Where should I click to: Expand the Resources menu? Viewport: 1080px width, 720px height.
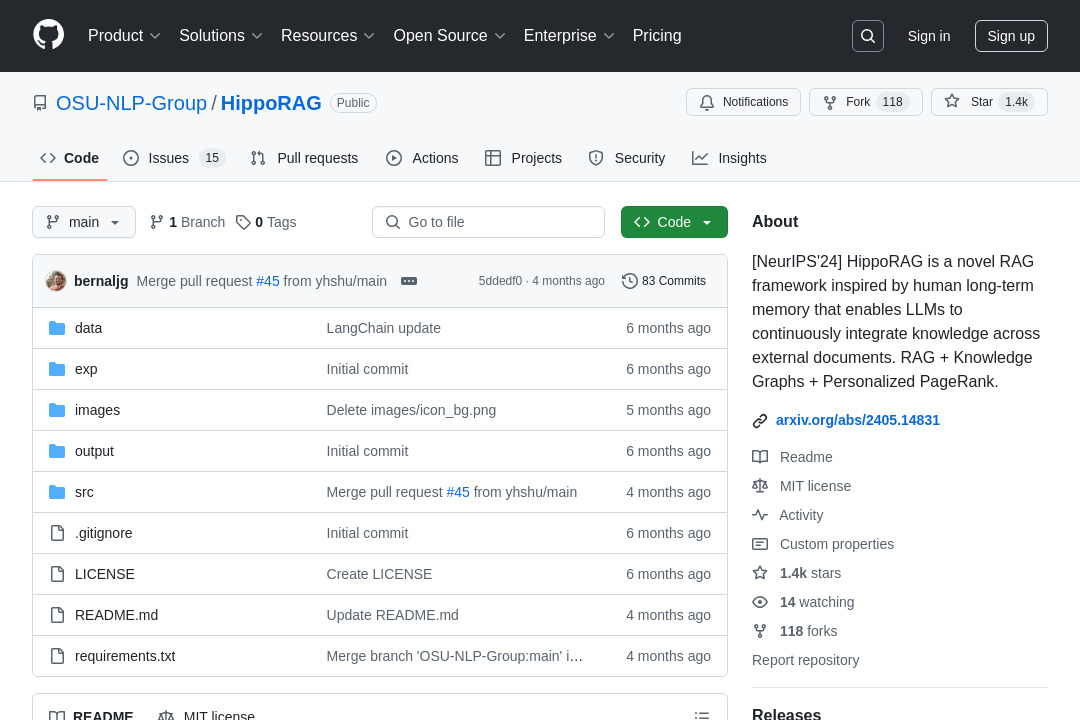coord(327,36)
